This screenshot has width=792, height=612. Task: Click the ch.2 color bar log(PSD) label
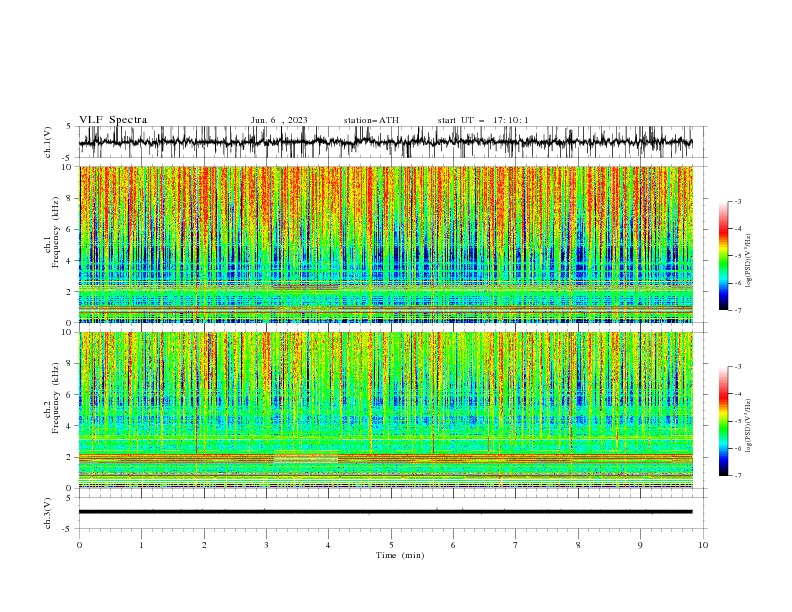749,426
